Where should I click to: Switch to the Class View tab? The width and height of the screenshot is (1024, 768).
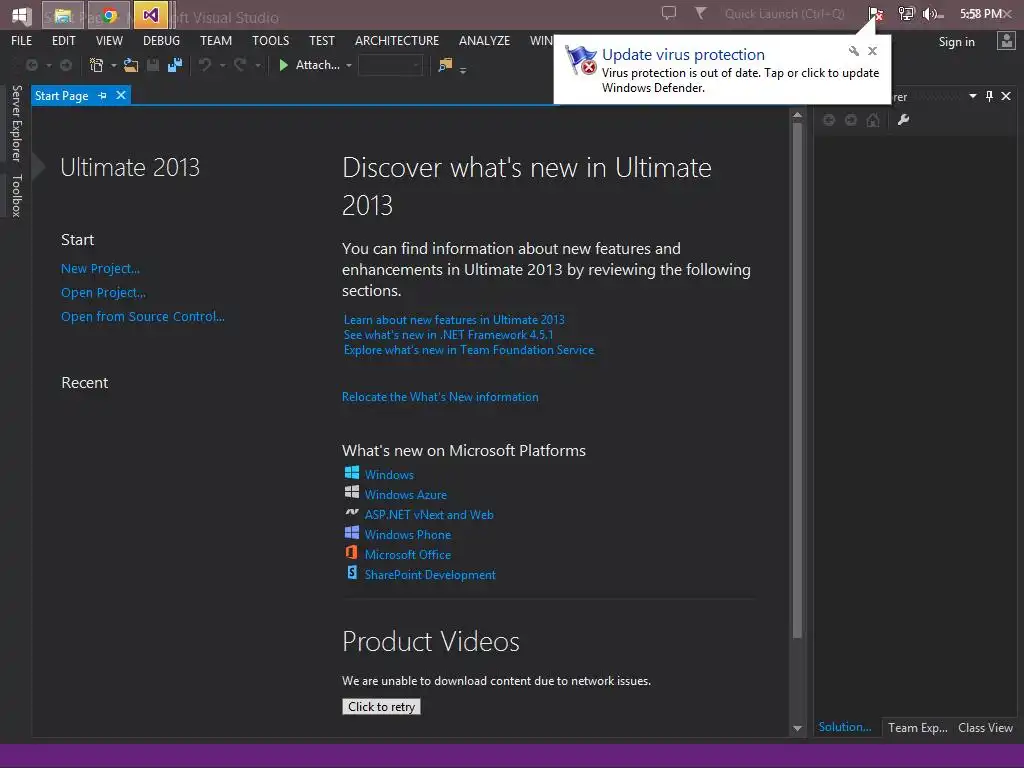point(985,728)
